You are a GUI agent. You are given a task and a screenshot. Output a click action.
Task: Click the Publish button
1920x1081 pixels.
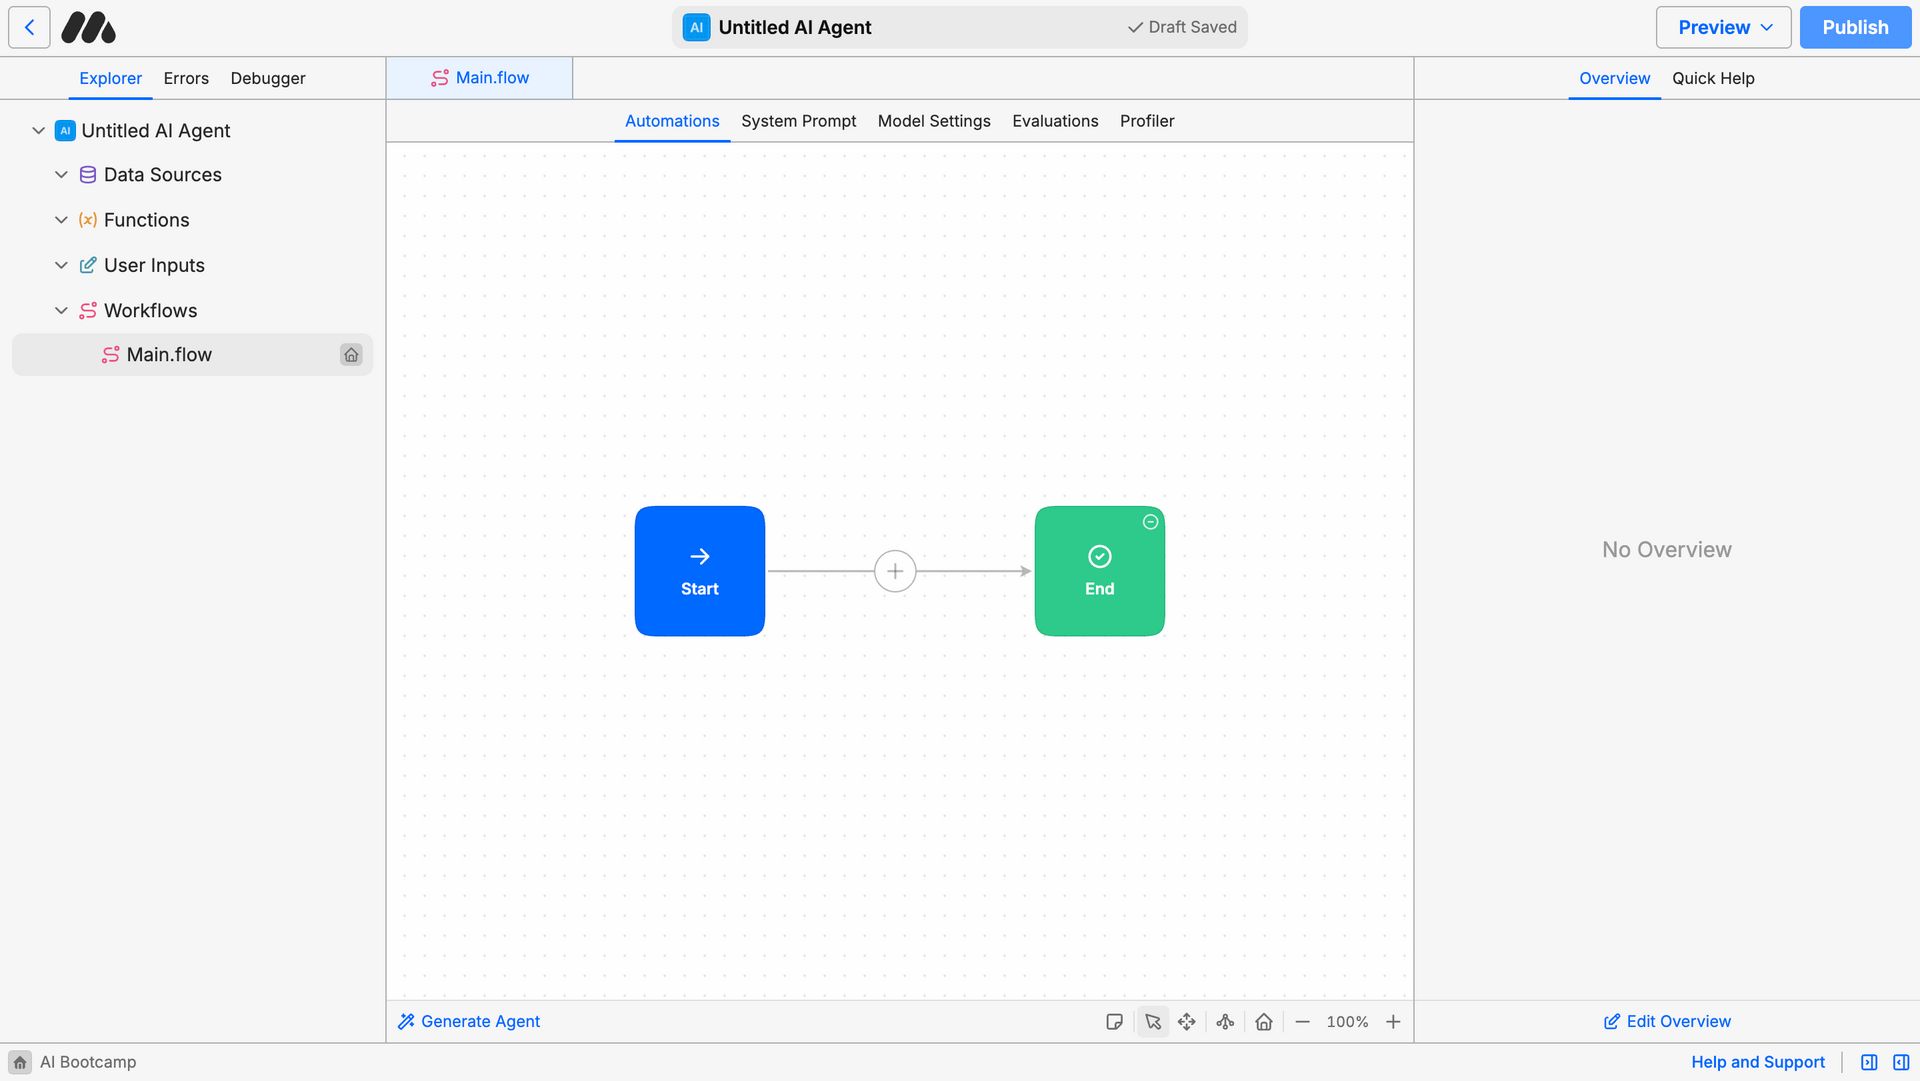coord(1855,27)
